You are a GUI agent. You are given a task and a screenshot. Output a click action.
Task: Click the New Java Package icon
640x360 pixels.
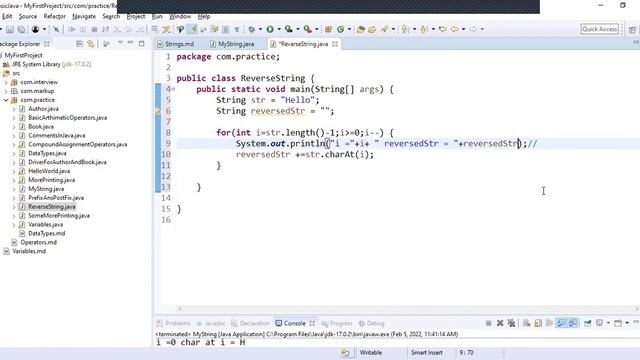[x=328, y=29]
